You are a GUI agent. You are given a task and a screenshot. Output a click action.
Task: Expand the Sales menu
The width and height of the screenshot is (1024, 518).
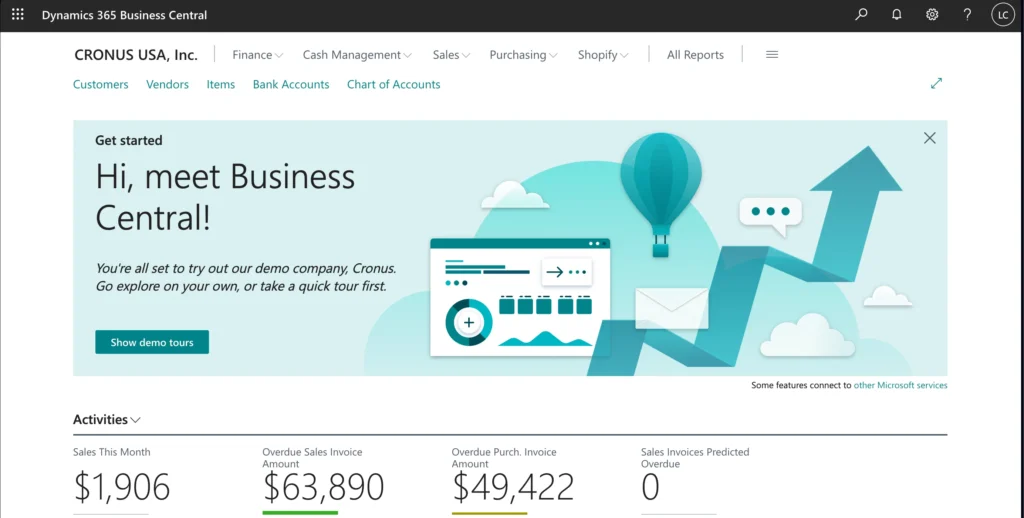(451, 55)
